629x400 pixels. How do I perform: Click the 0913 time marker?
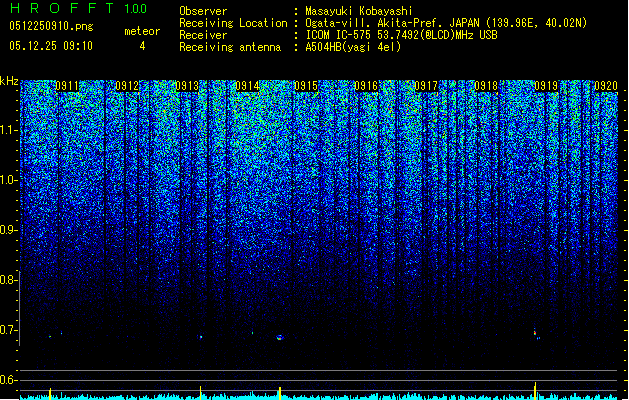(x=187, y=86)
